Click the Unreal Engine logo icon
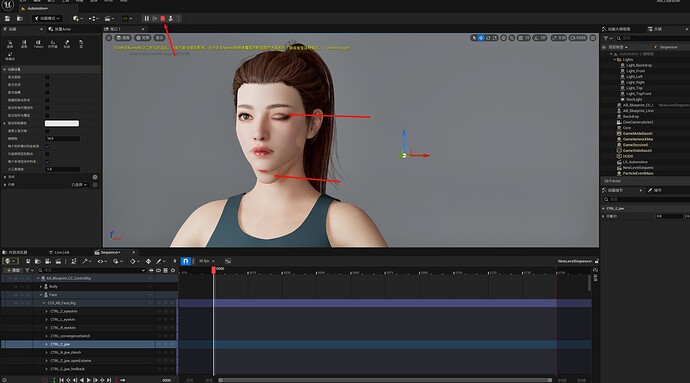The height and width of the screenshot is (383, 690). coord(8,4)
